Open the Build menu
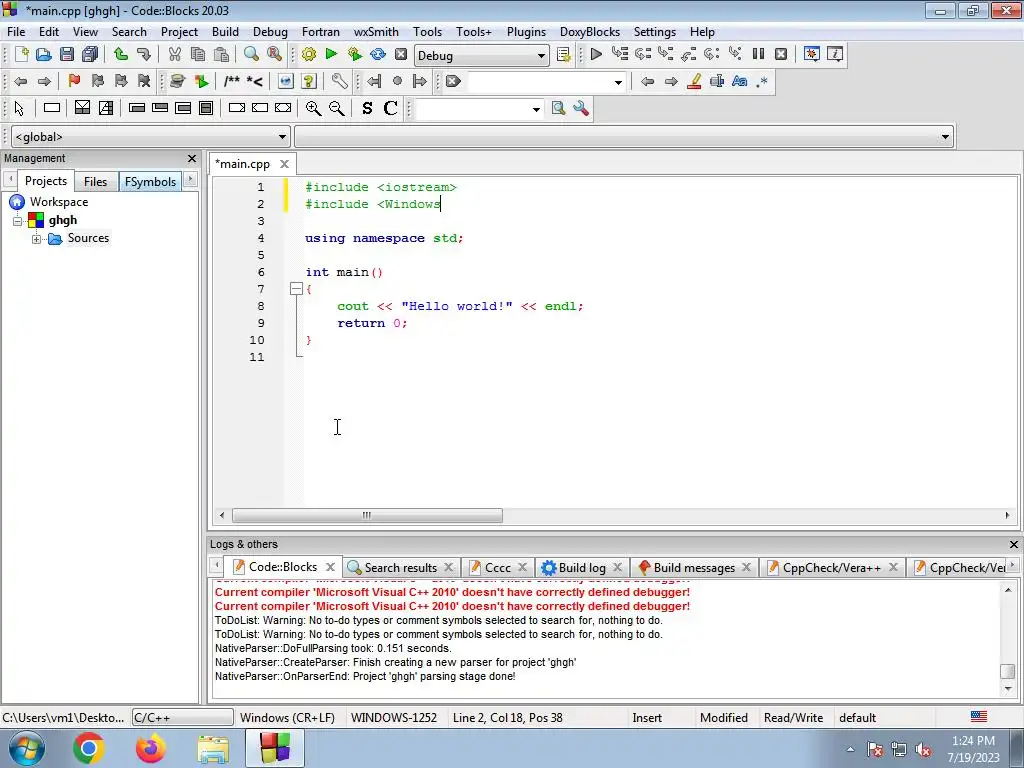This screenshot has width=1024, height=768. [225, 32]
